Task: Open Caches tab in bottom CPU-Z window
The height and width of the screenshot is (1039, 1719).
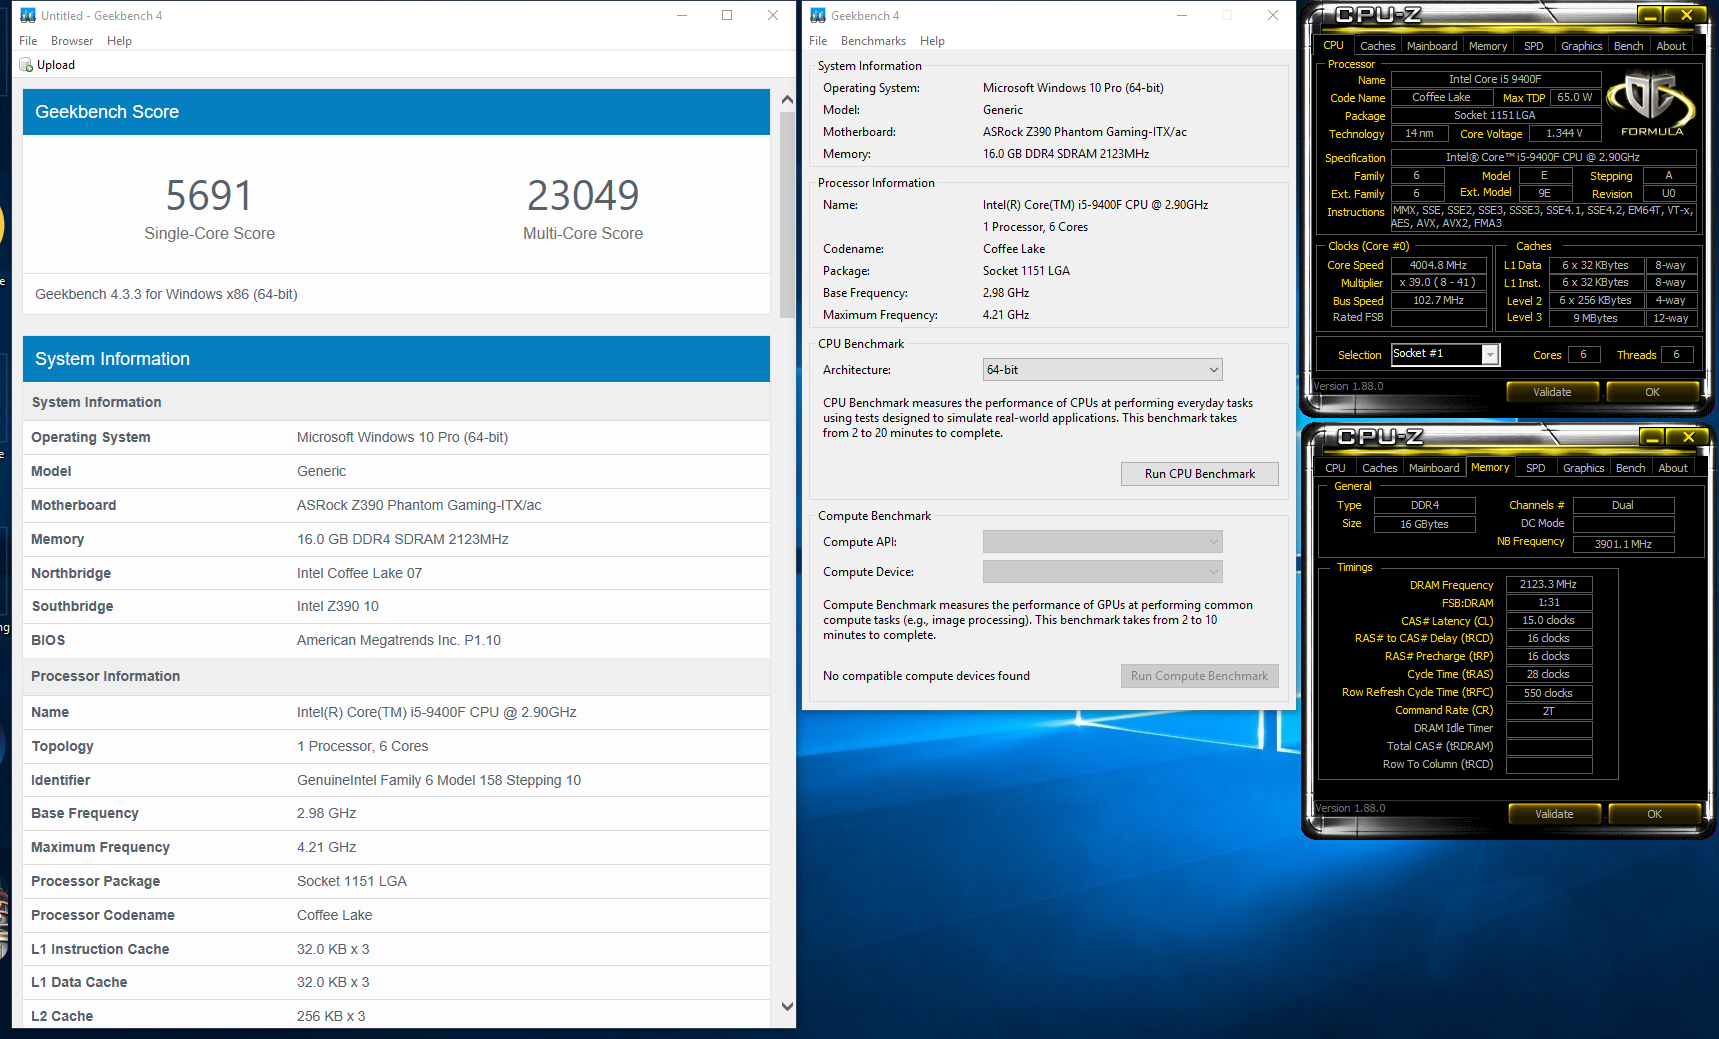Action: (x=1380, y=468)
